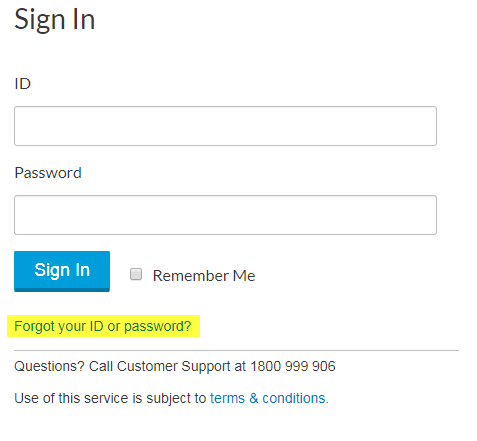The height and width of the screenshot is (441, 477).
Task: Click the word 'terms' in the blue link
Action: click(227, 398)
